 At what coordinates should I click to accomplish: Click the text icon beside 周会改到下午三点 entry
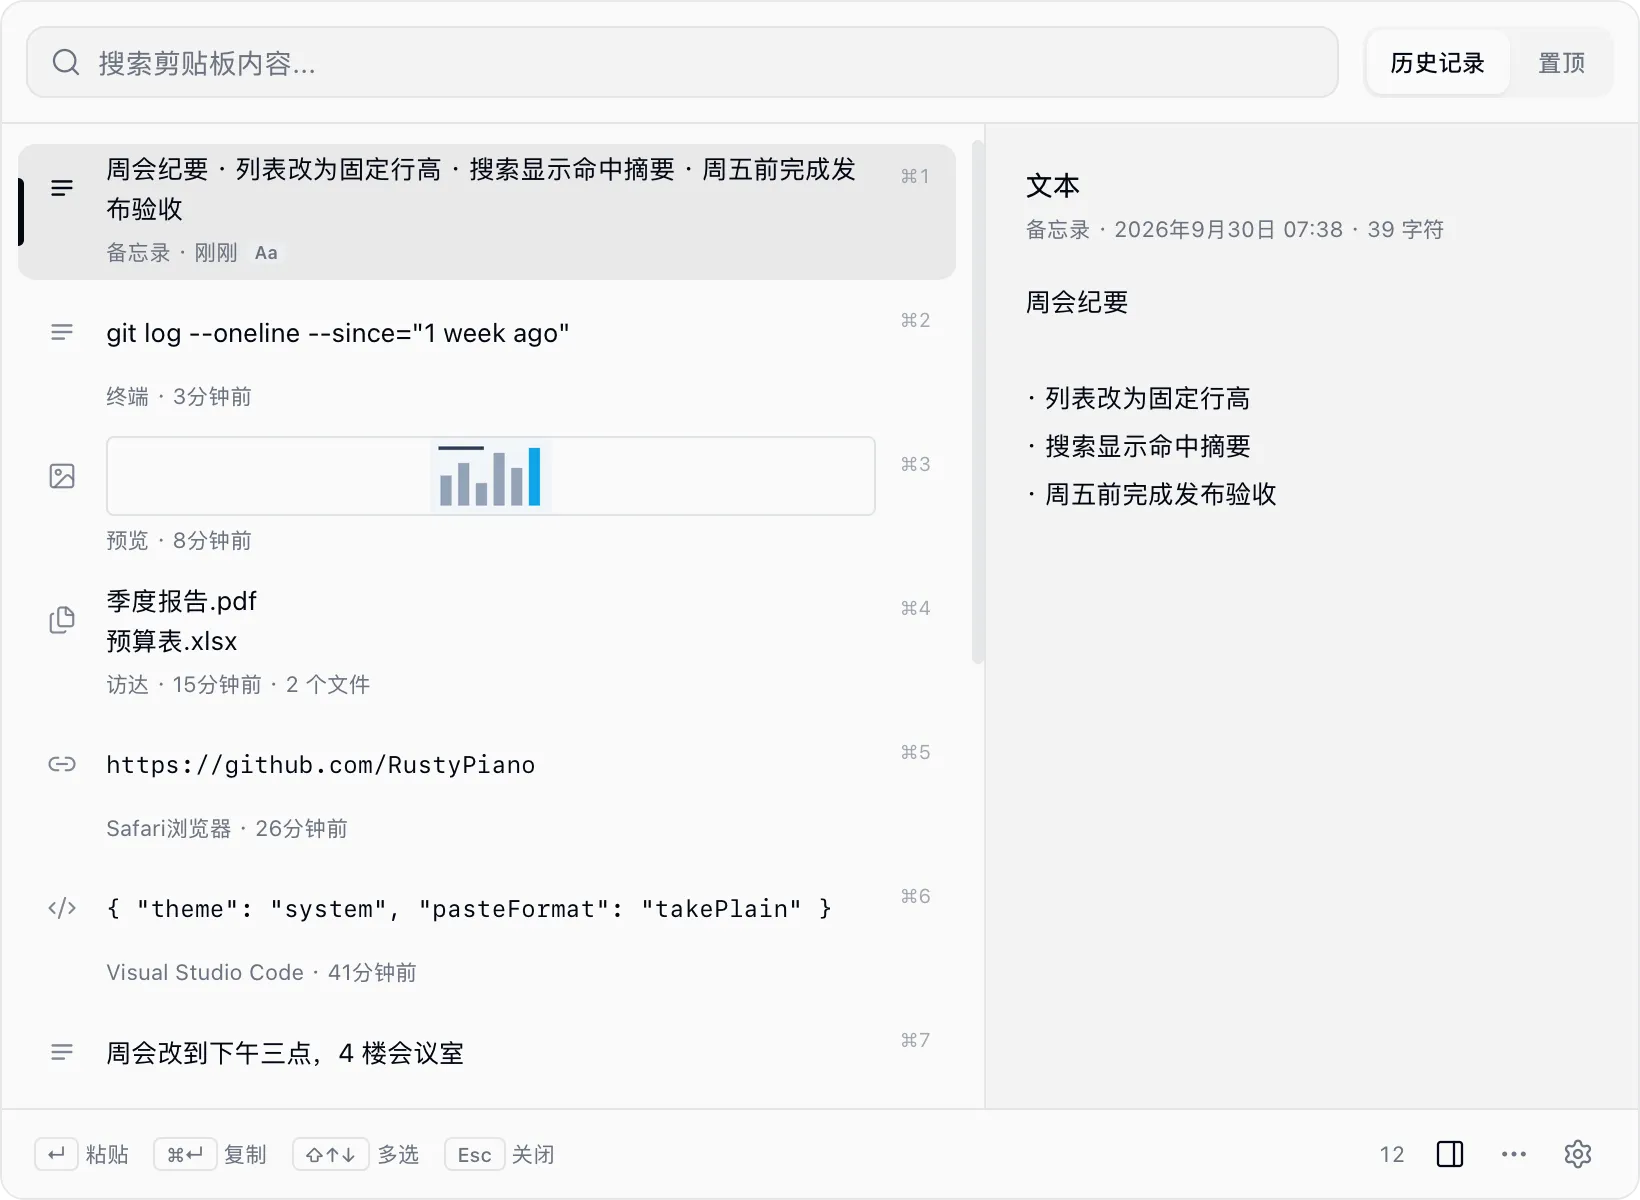click(62, 1052)
